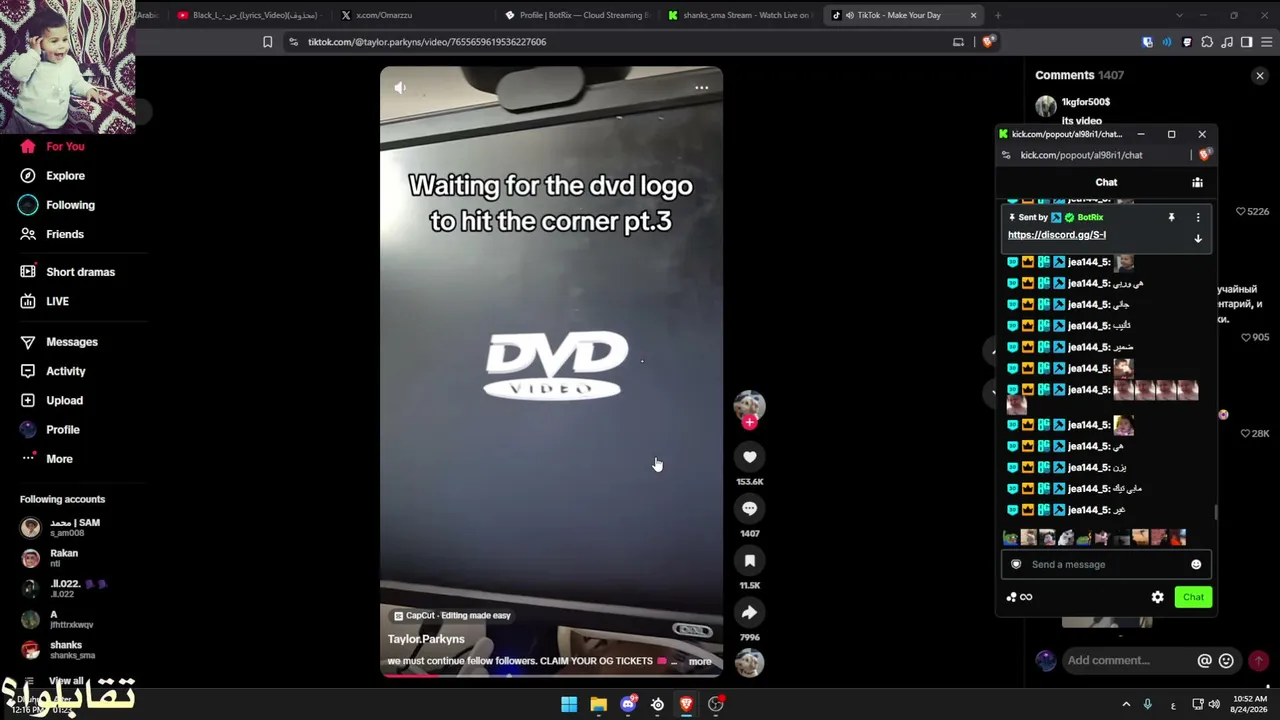Toggle the browser sidebar panel
This screenshot has width=1280, height=720.
(1246, 42)
